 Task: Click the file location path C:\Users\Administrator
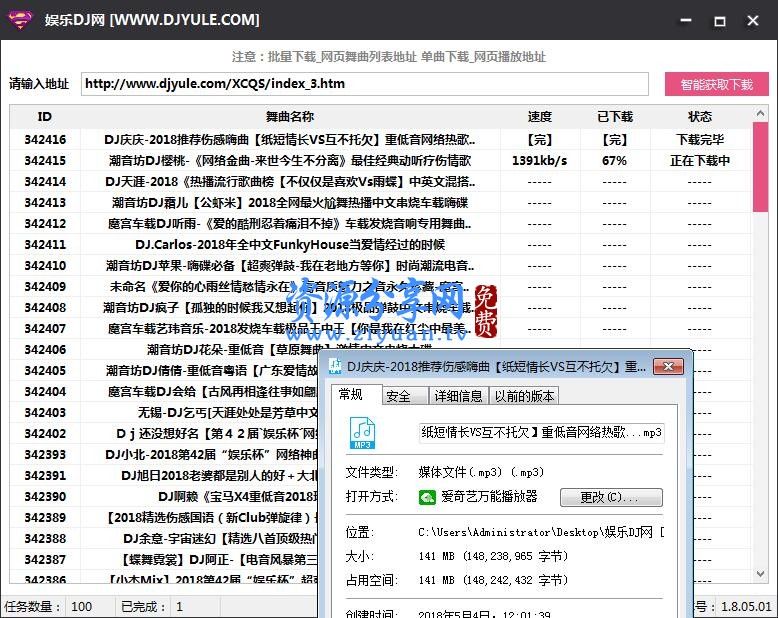[541, 532]
